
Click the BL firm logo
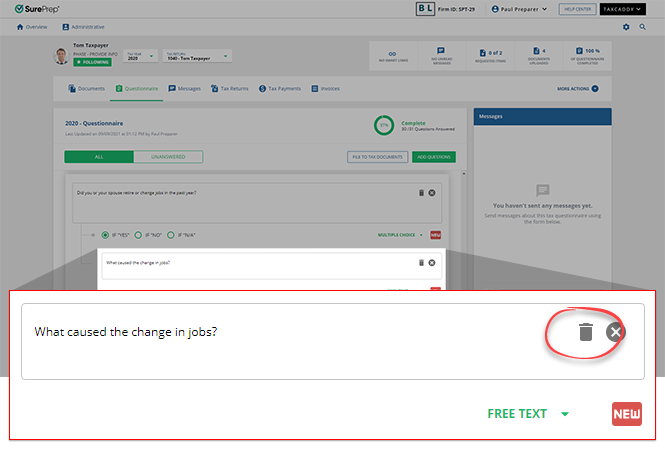425,9
